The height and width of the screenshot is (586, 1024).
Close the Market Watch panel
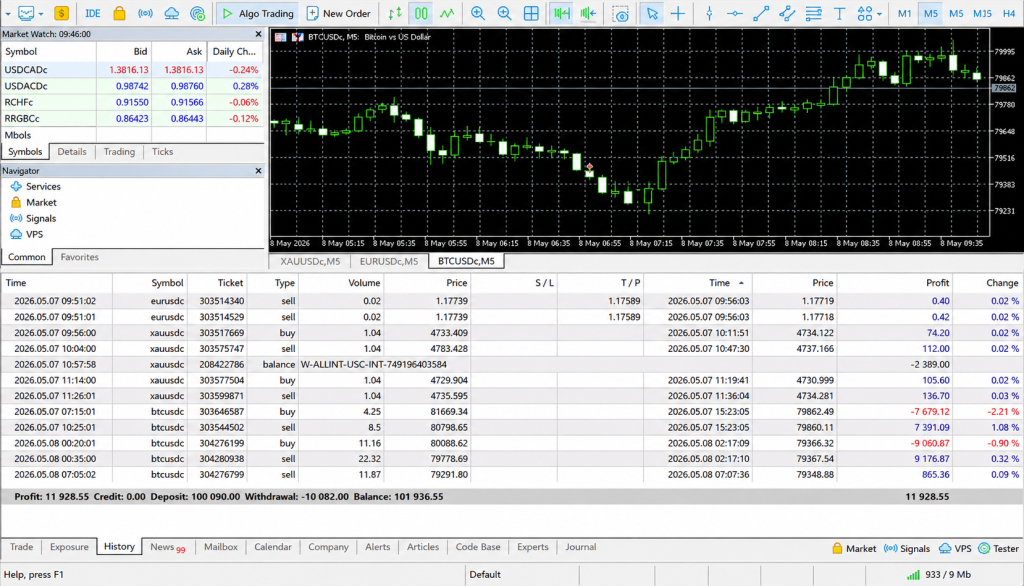(259, 34)
